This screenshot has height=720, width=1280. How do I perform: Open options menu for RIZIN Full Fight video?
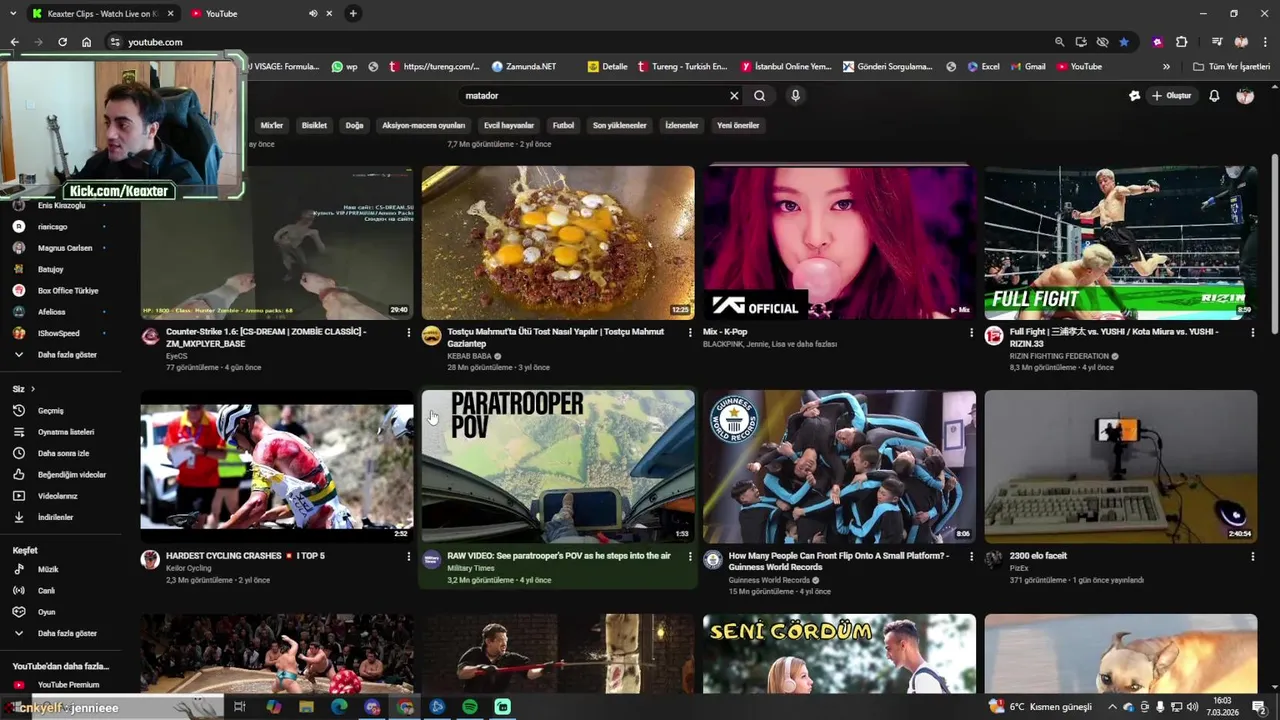(x=1252, y=332)
